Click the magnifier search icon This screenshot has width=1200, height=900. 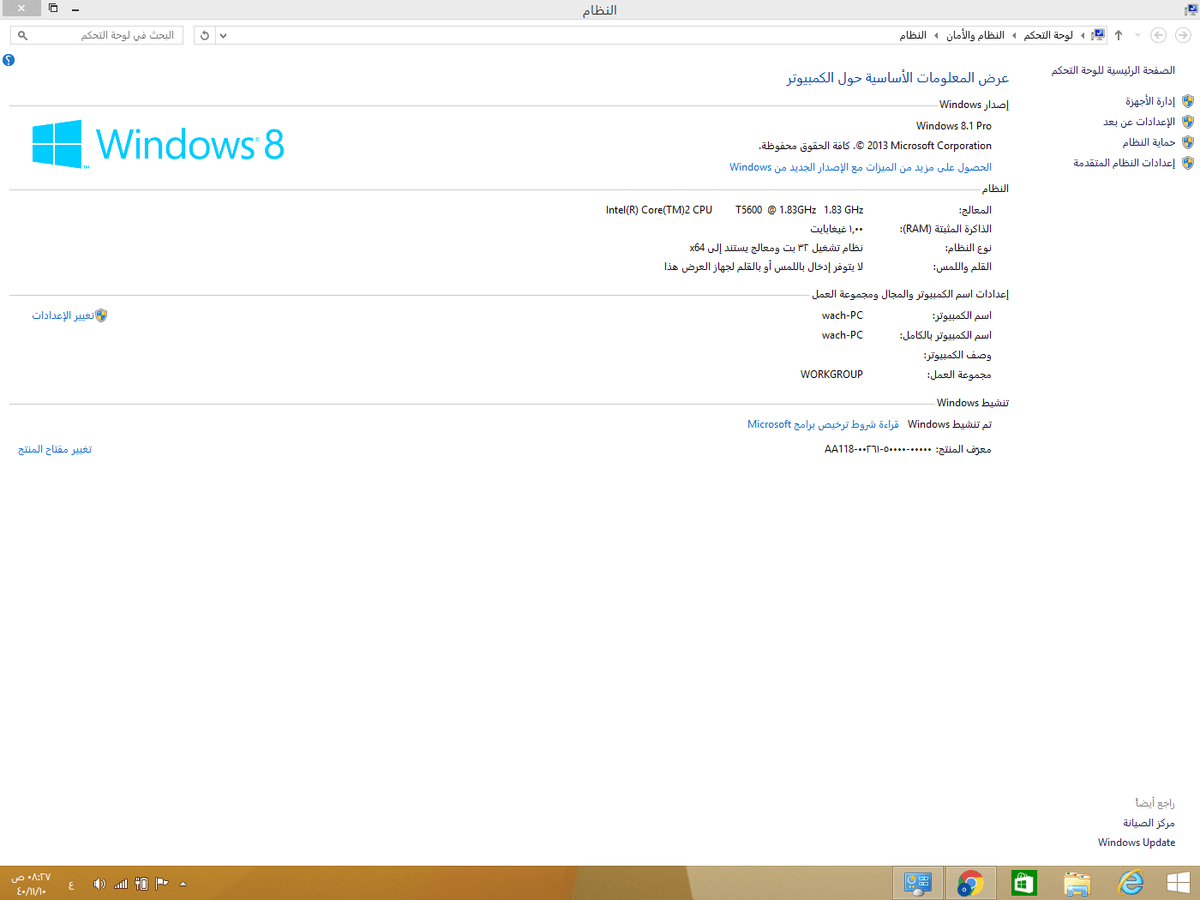22,35
